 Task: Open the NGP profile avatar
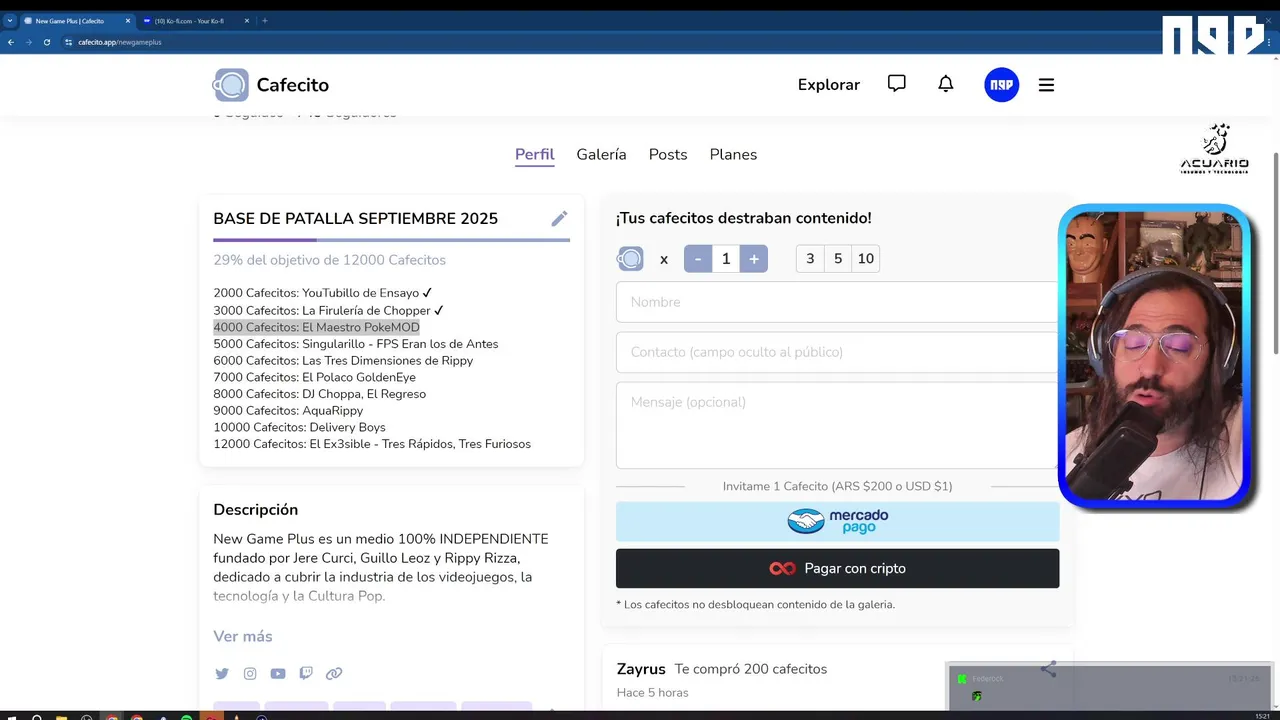[x=1001, y=85]
